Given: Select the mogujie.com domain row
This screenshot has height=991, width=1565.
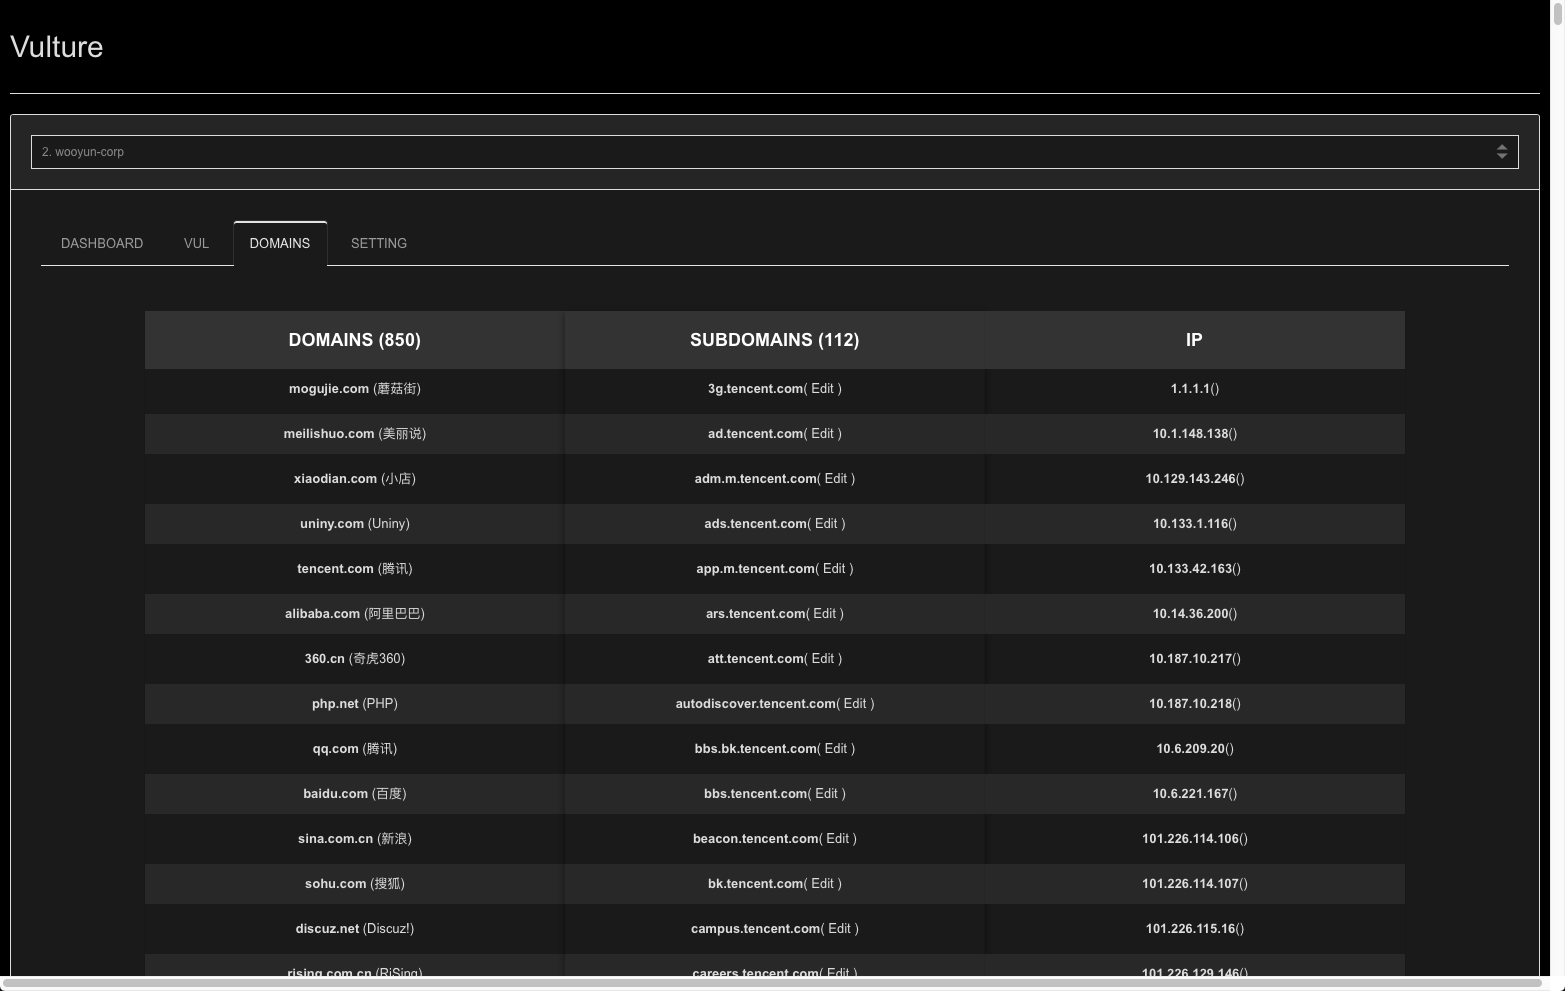Looking at the screenshot, I should coord(354,389).
